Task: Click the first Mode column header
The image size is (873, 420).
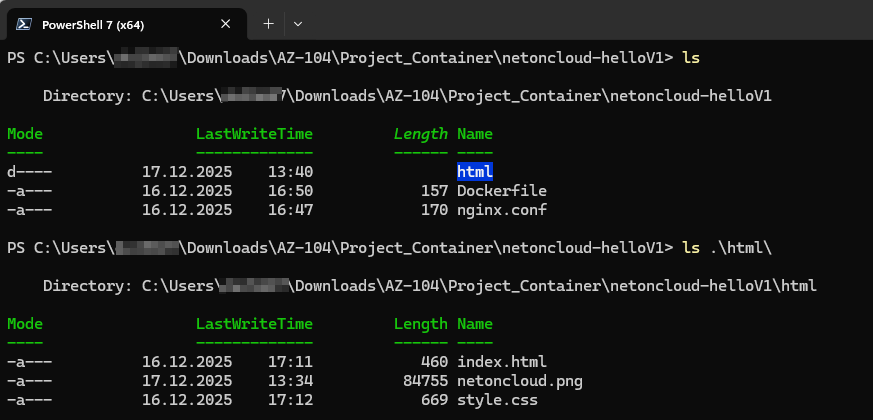Action: (x=25, y=133)
